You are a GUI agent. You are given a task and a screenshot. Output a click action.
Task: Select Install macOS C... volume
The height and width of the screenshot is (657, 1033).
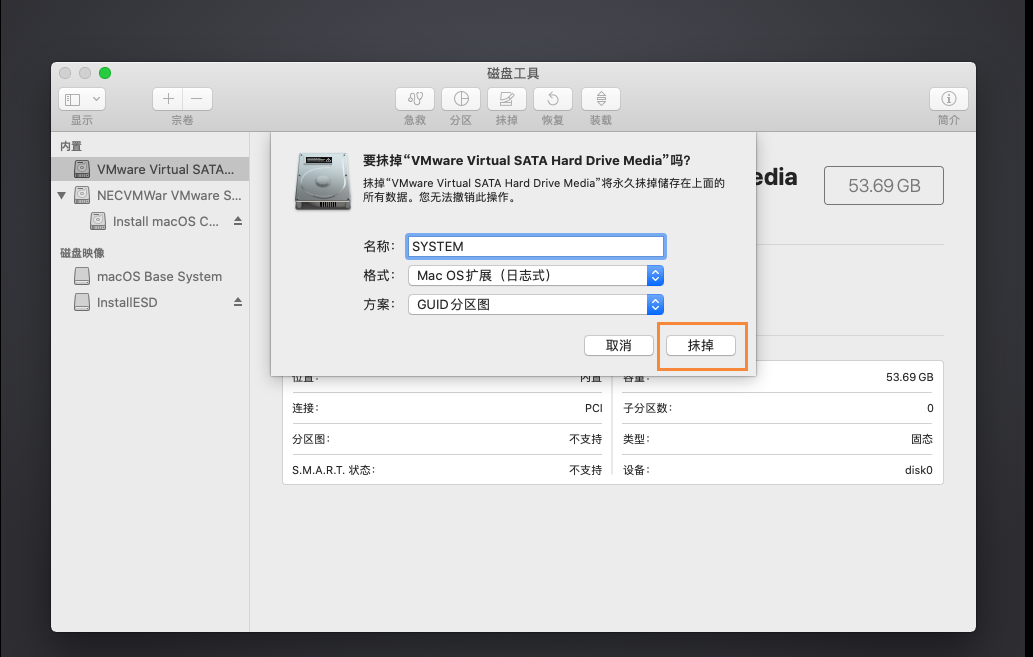165,221
